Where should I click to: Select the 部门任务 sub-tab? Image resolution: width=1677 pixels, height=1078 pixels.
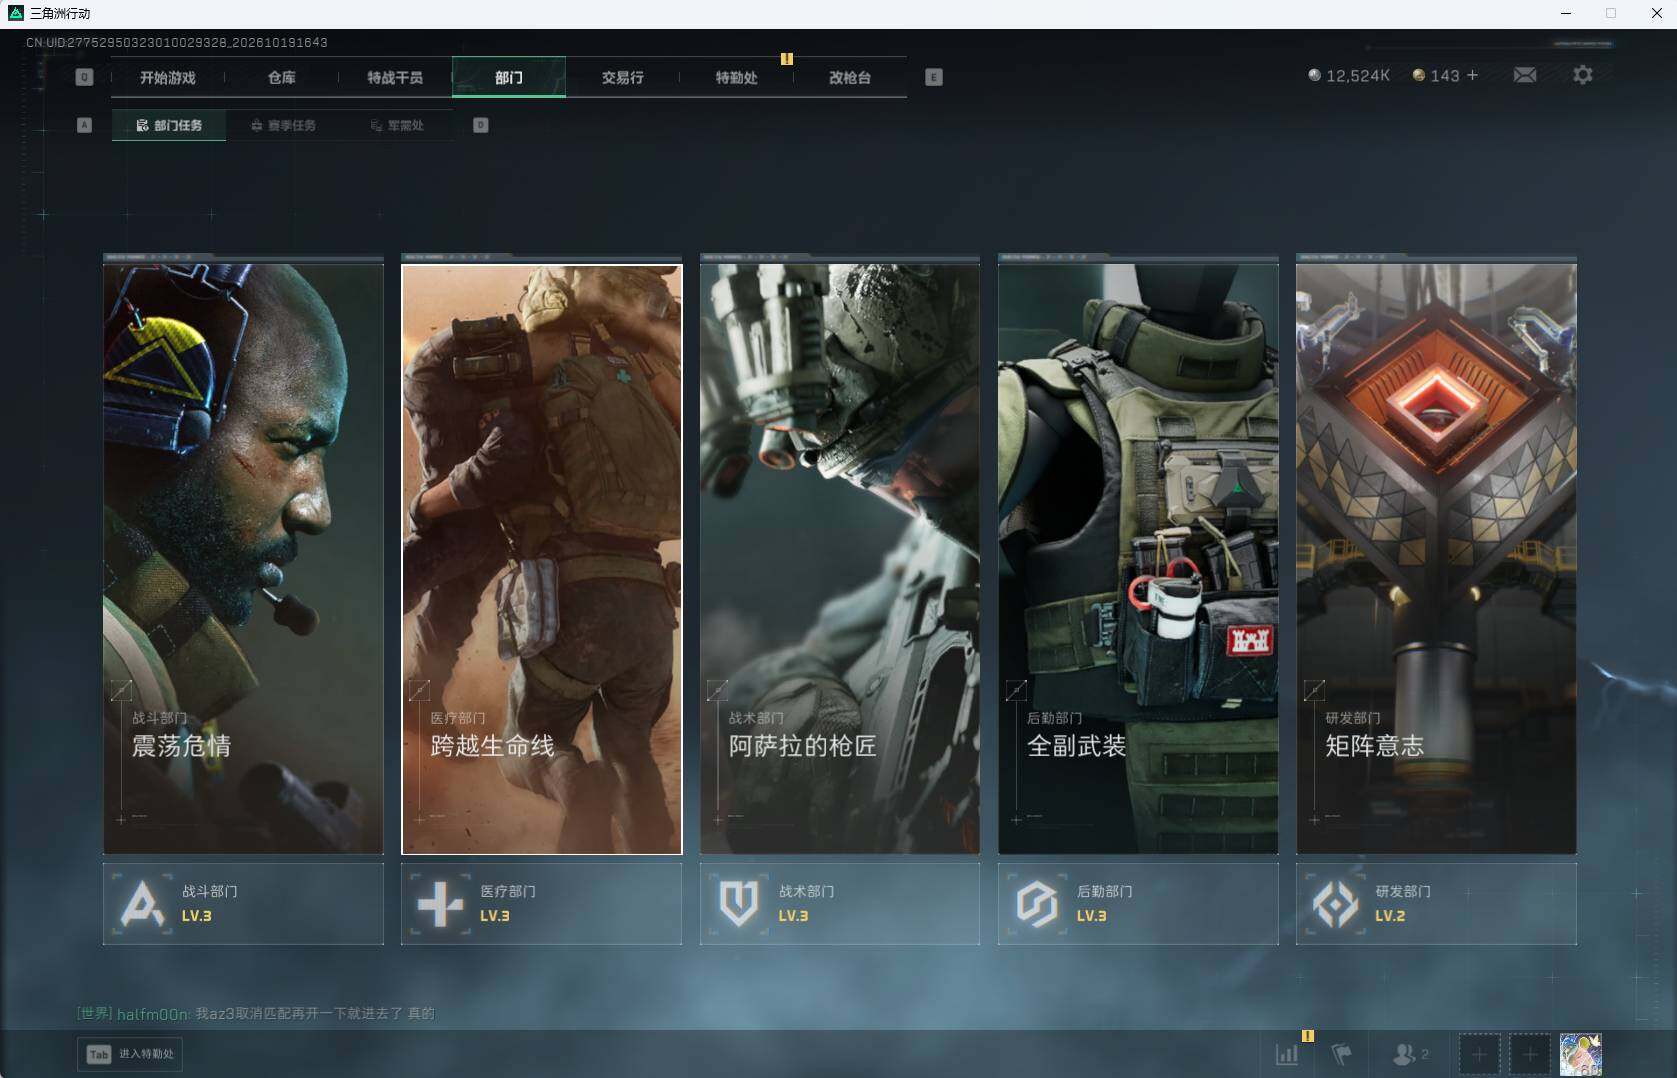(169, 125)
